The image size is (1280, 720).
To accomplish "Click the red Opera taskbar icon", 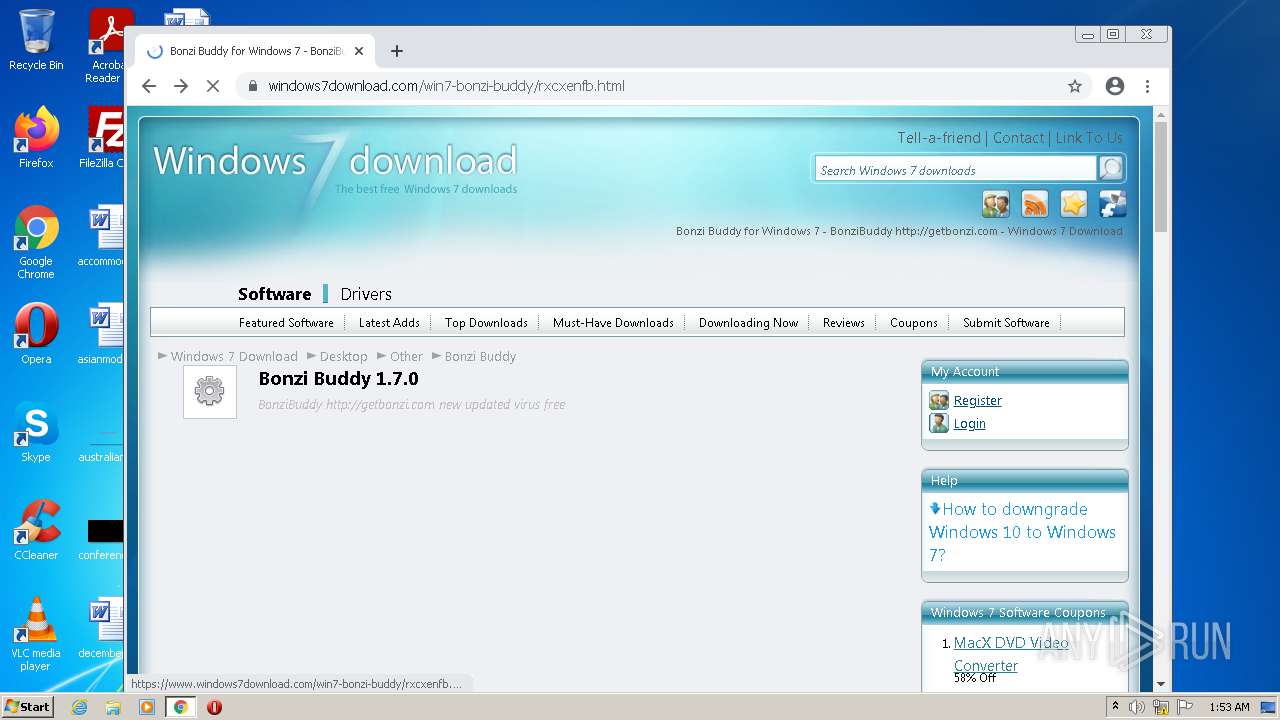I will coord(214,707).
